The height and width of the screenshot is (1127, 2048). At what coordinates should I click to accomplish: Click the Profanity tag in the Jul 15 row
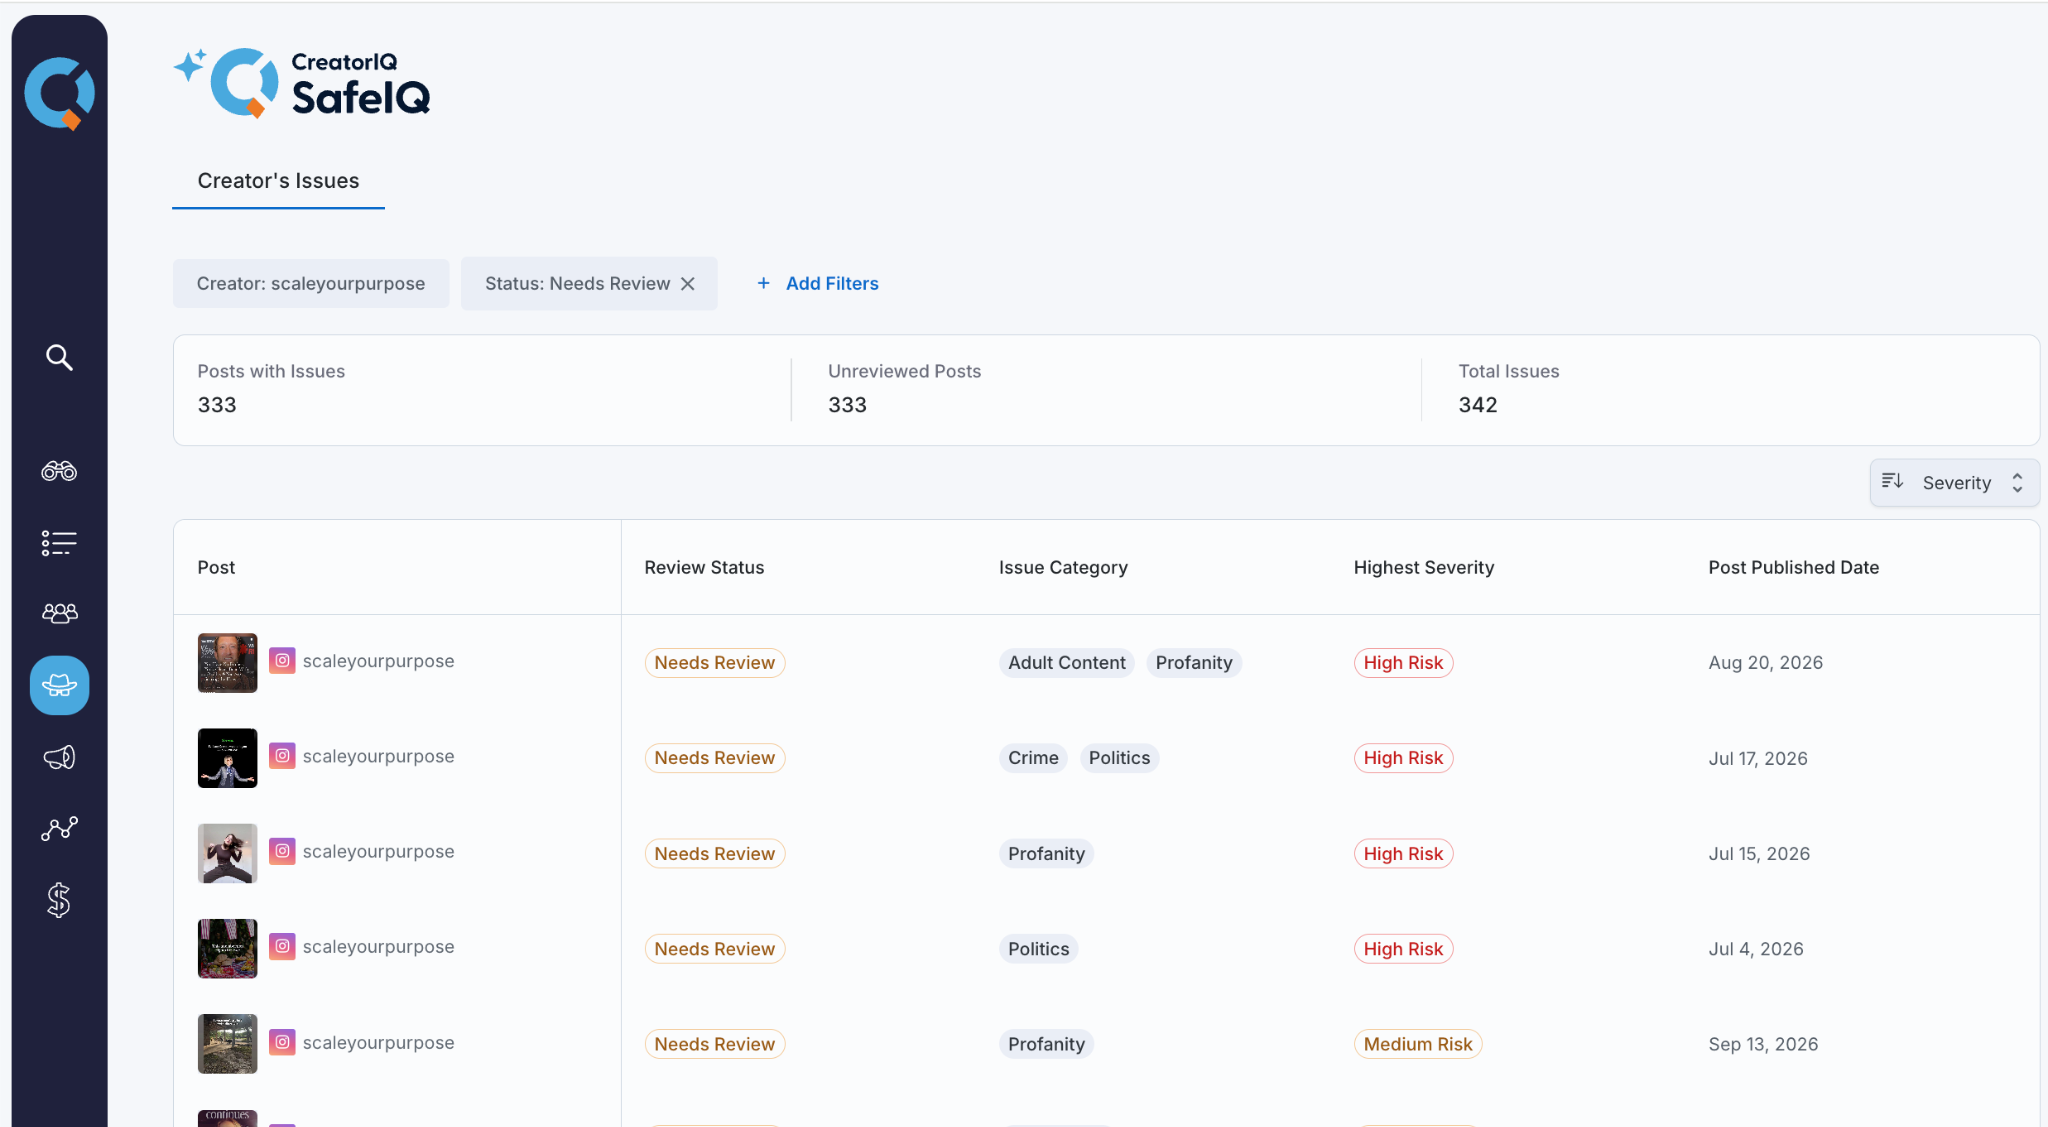(x=1046, y=854)
